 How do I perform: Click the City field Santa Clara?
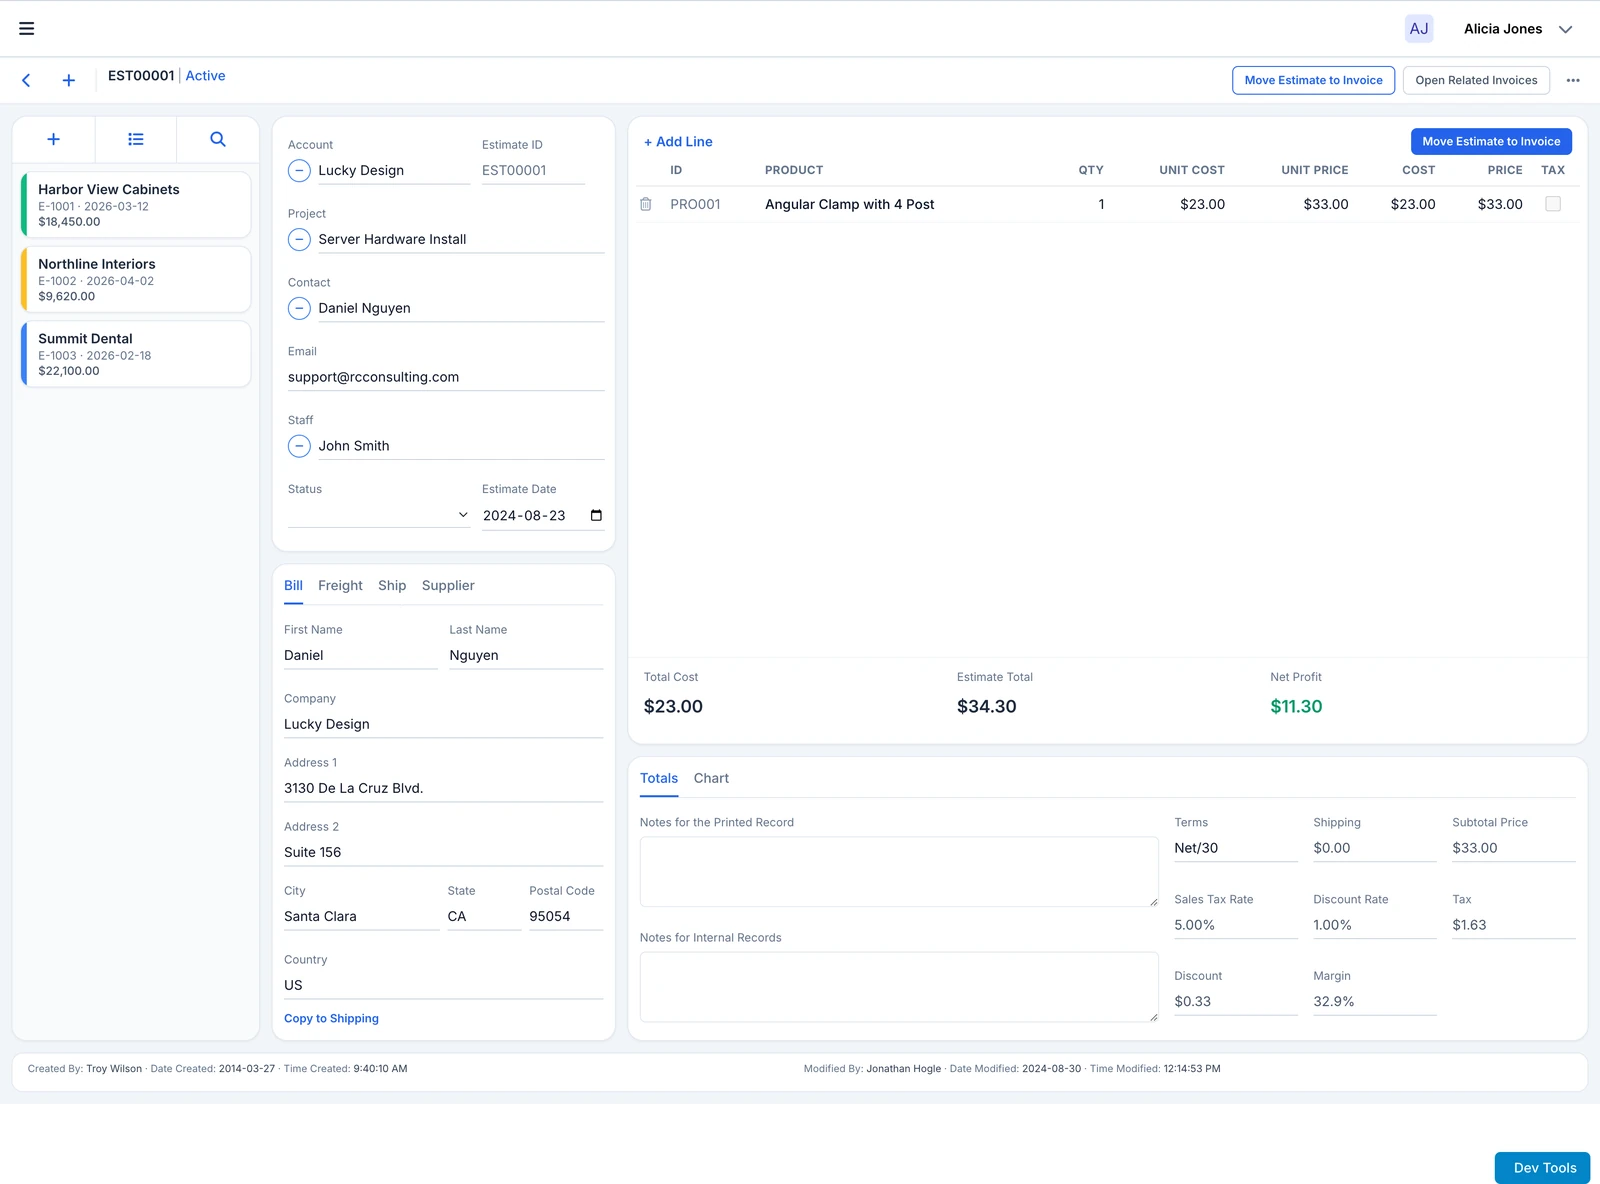(361, 917)
